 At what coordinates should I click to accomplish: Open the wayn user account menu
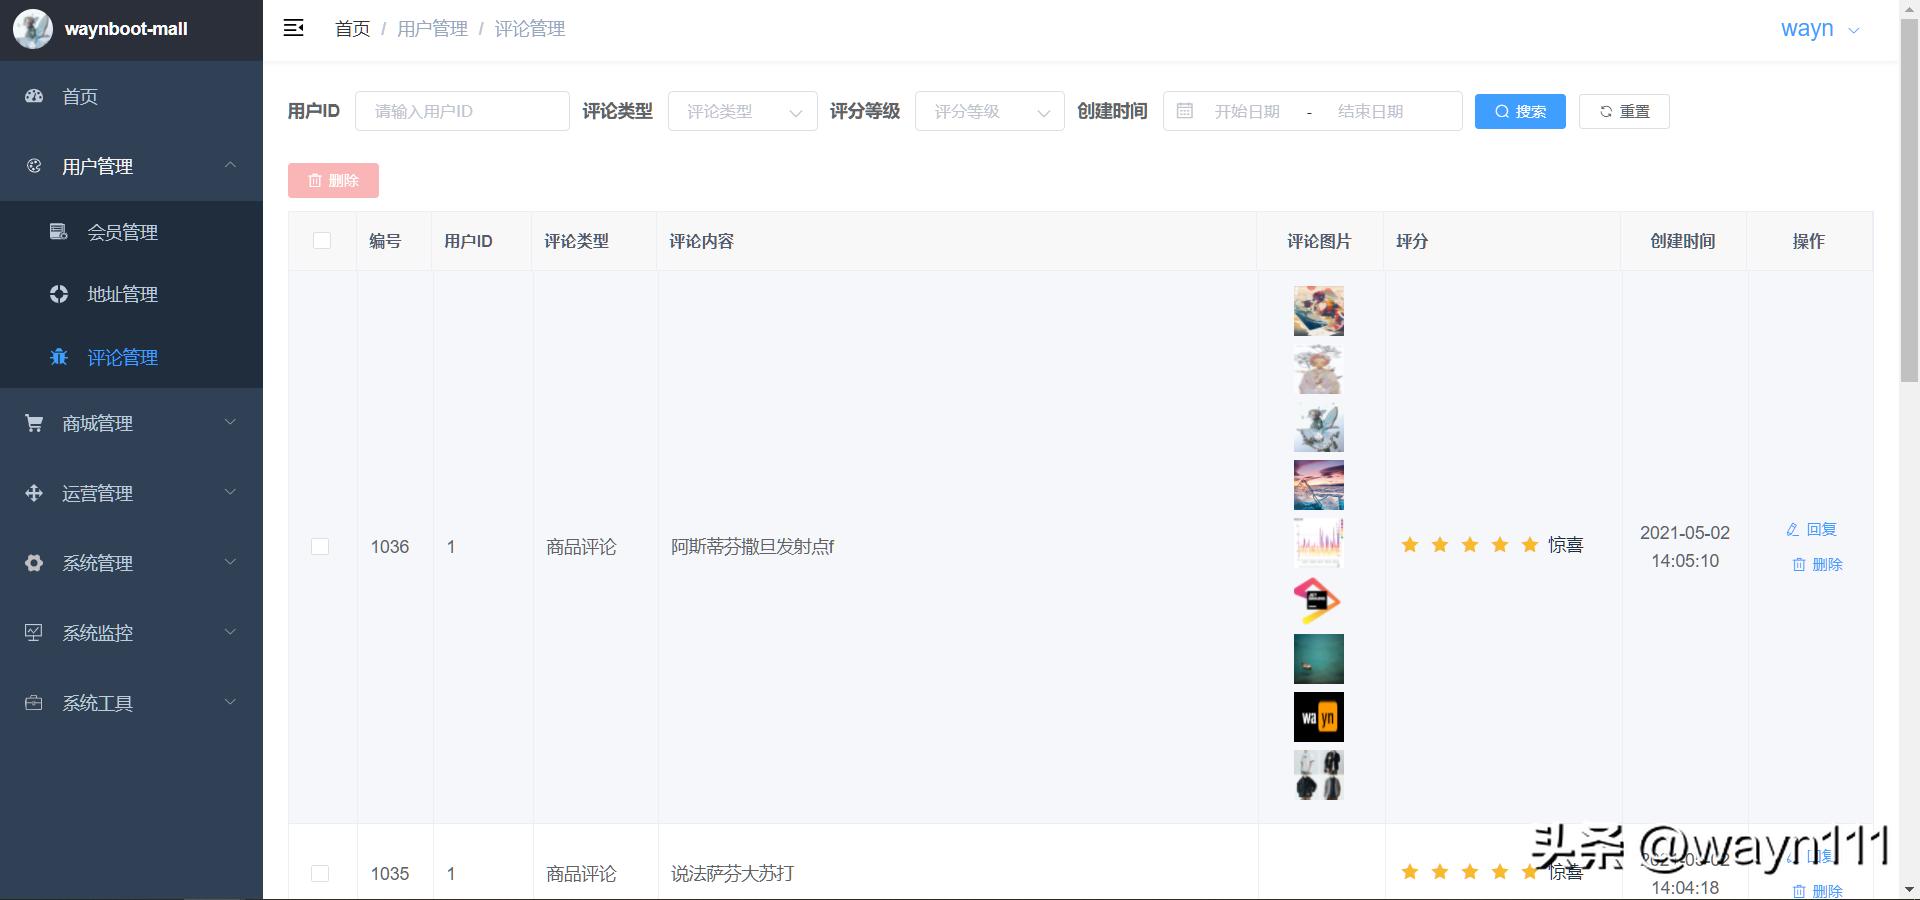[1819, 28]
